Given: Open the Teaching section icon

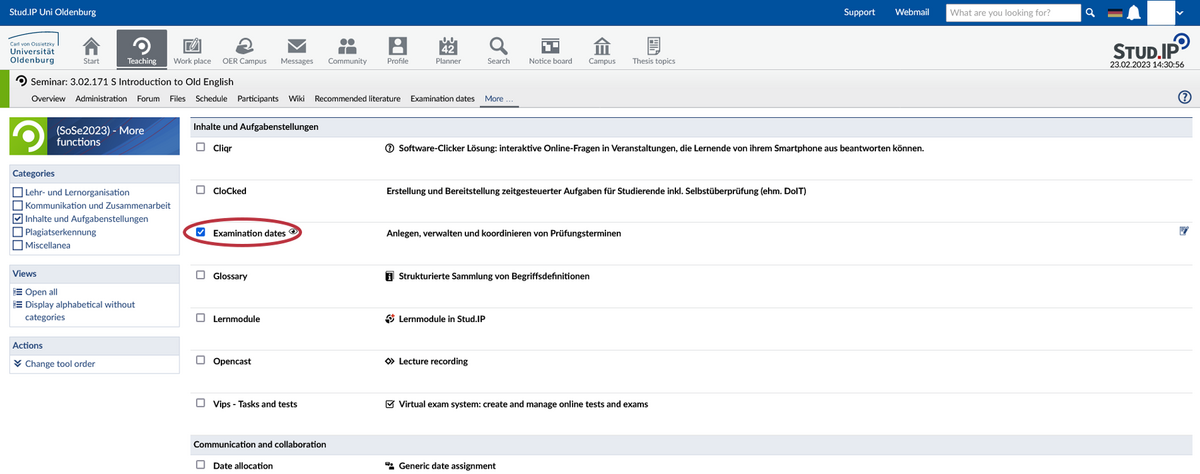Looking at the screenshot, I should (x=142, y=47).
